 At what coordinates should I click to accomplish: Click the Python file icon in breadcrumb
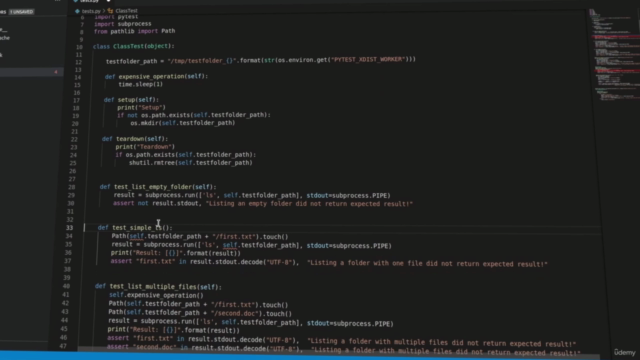[77, 11]
